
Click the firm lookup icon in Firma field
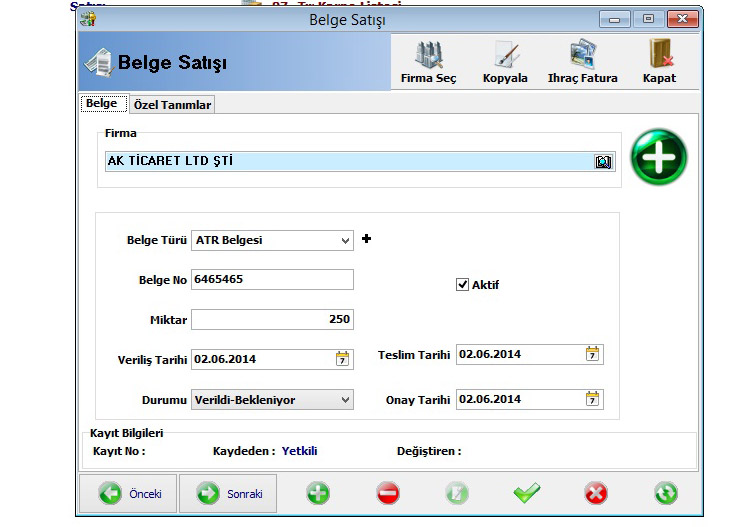coord(603,161)
